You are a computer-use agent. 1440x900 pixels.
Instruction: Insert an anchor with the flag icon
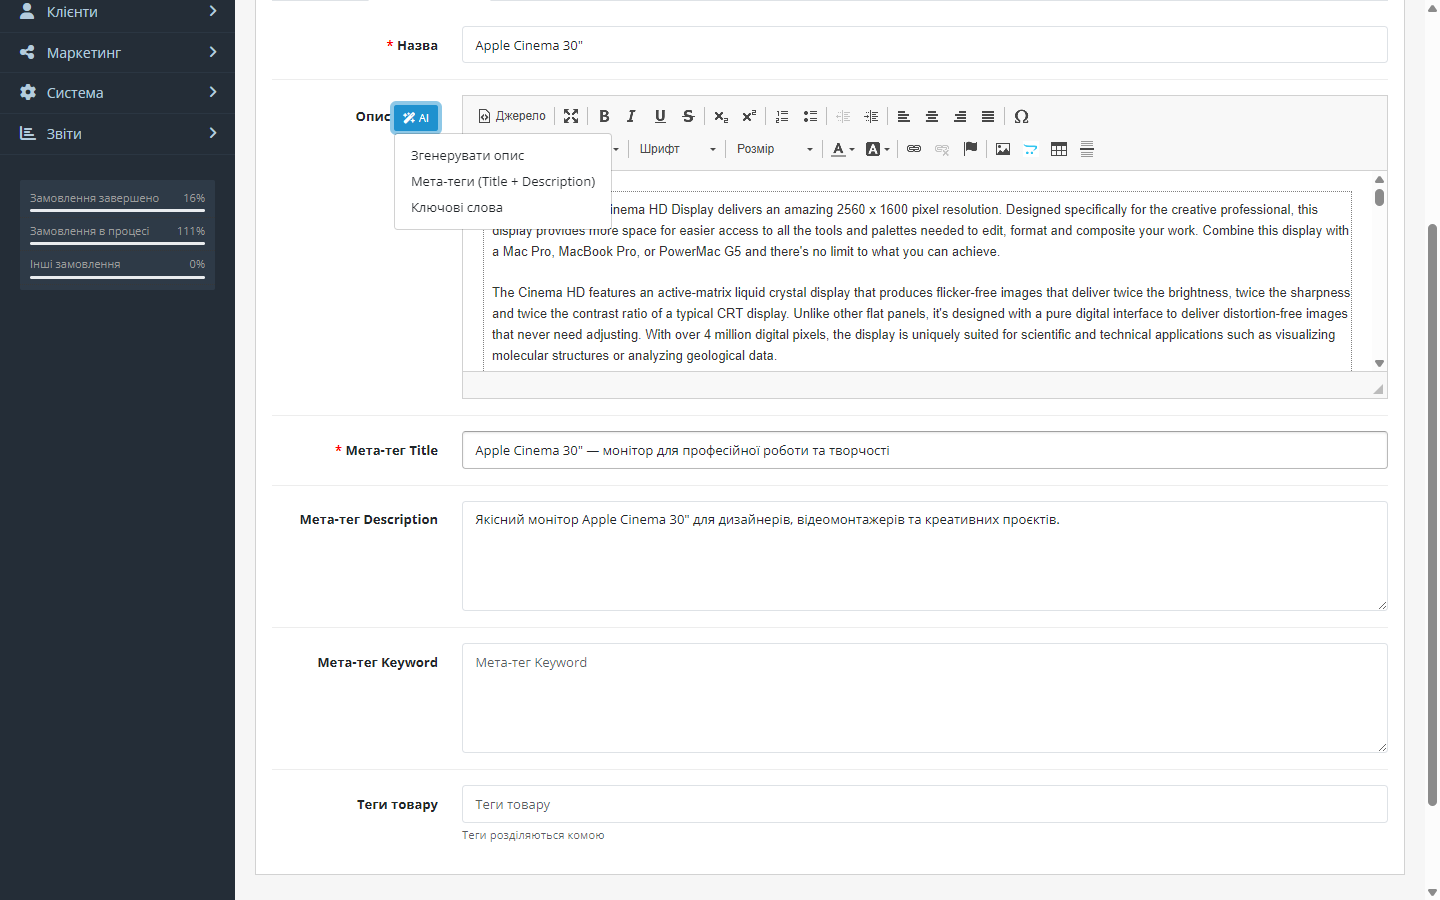[970, 149]
